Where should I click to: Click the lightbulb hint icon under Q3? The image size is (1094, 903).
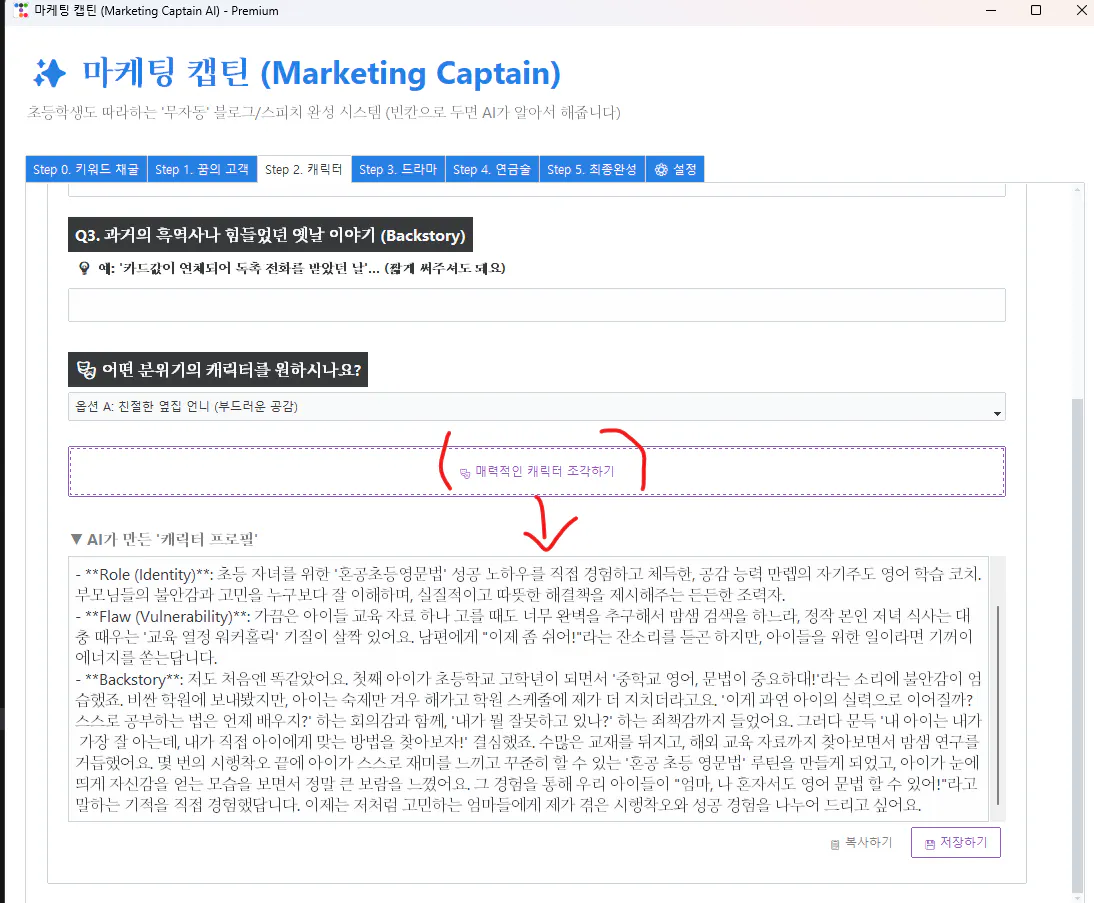[x=84, y=268]
